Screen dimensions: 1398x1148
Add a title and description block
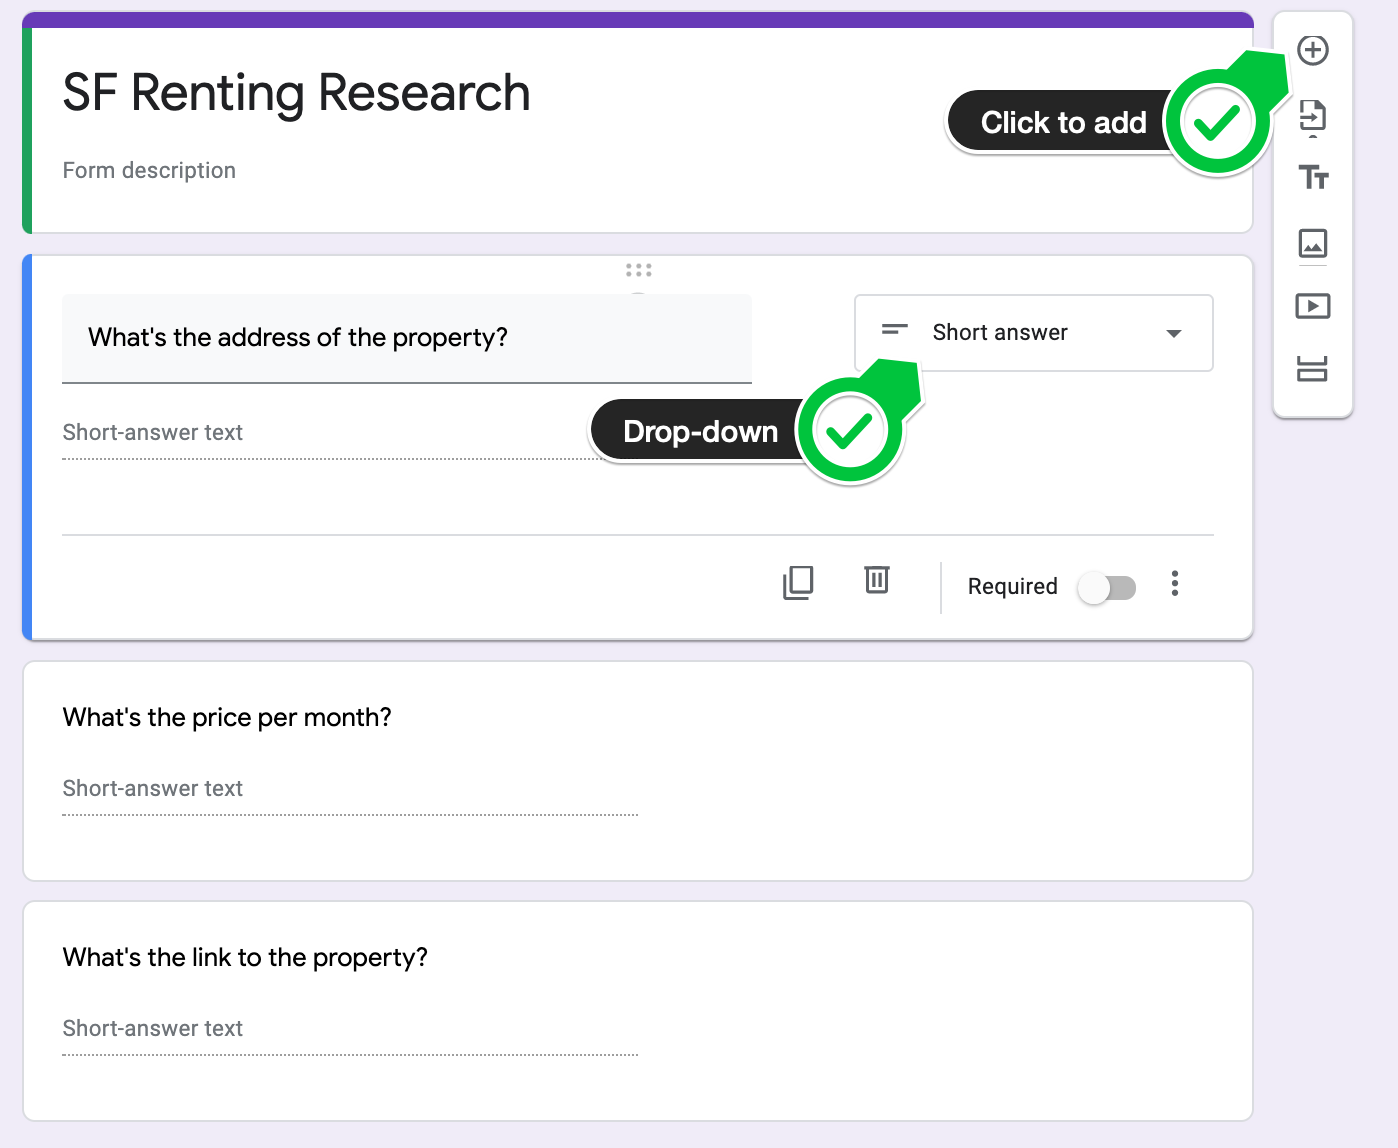pyautogui.click(x=1313, y=178)
